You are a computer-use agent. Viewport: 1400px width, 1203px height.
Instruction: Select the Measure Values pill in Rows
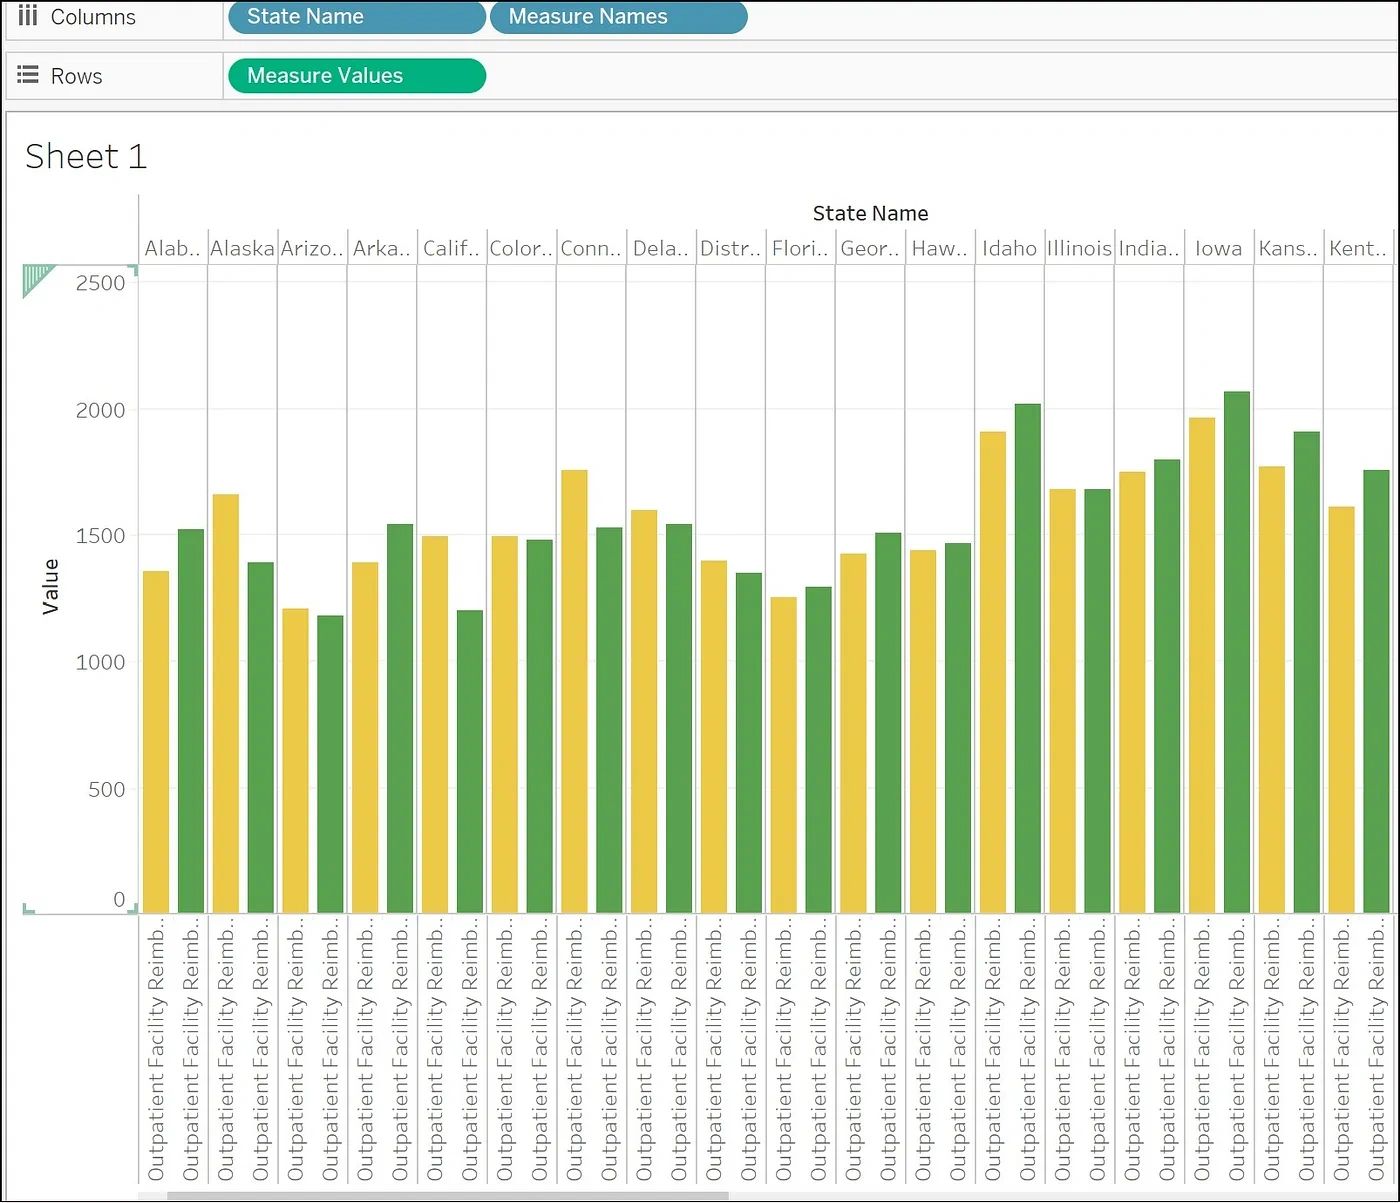356,76
